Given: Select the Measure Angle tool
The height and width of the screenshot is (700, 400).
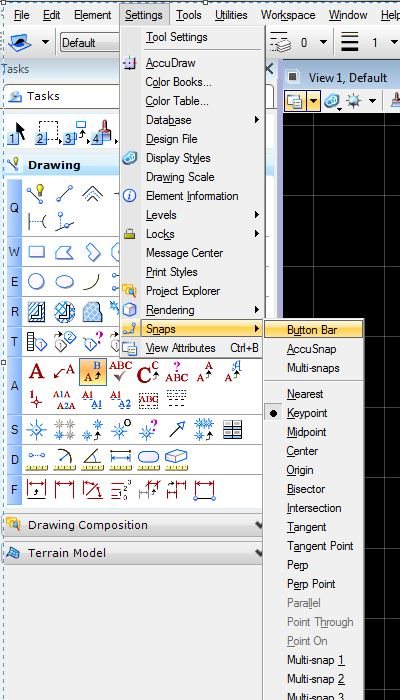Looking at the screenshot, I should click(x=92, y=460).
